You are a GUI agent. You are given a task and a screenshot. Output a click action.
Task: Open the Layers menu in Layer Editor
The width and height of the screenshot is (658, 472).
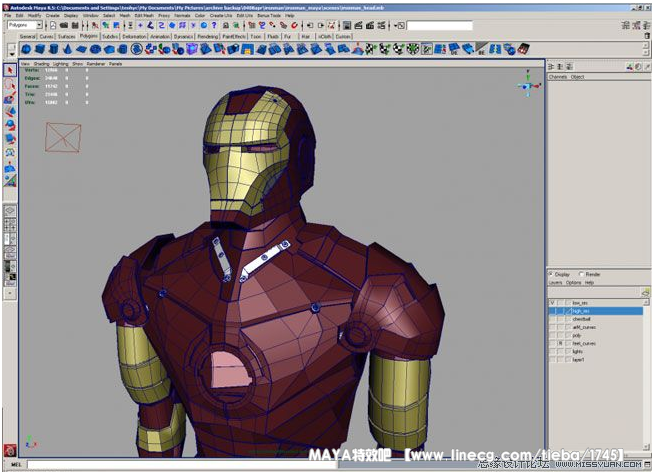pos(555,283)
